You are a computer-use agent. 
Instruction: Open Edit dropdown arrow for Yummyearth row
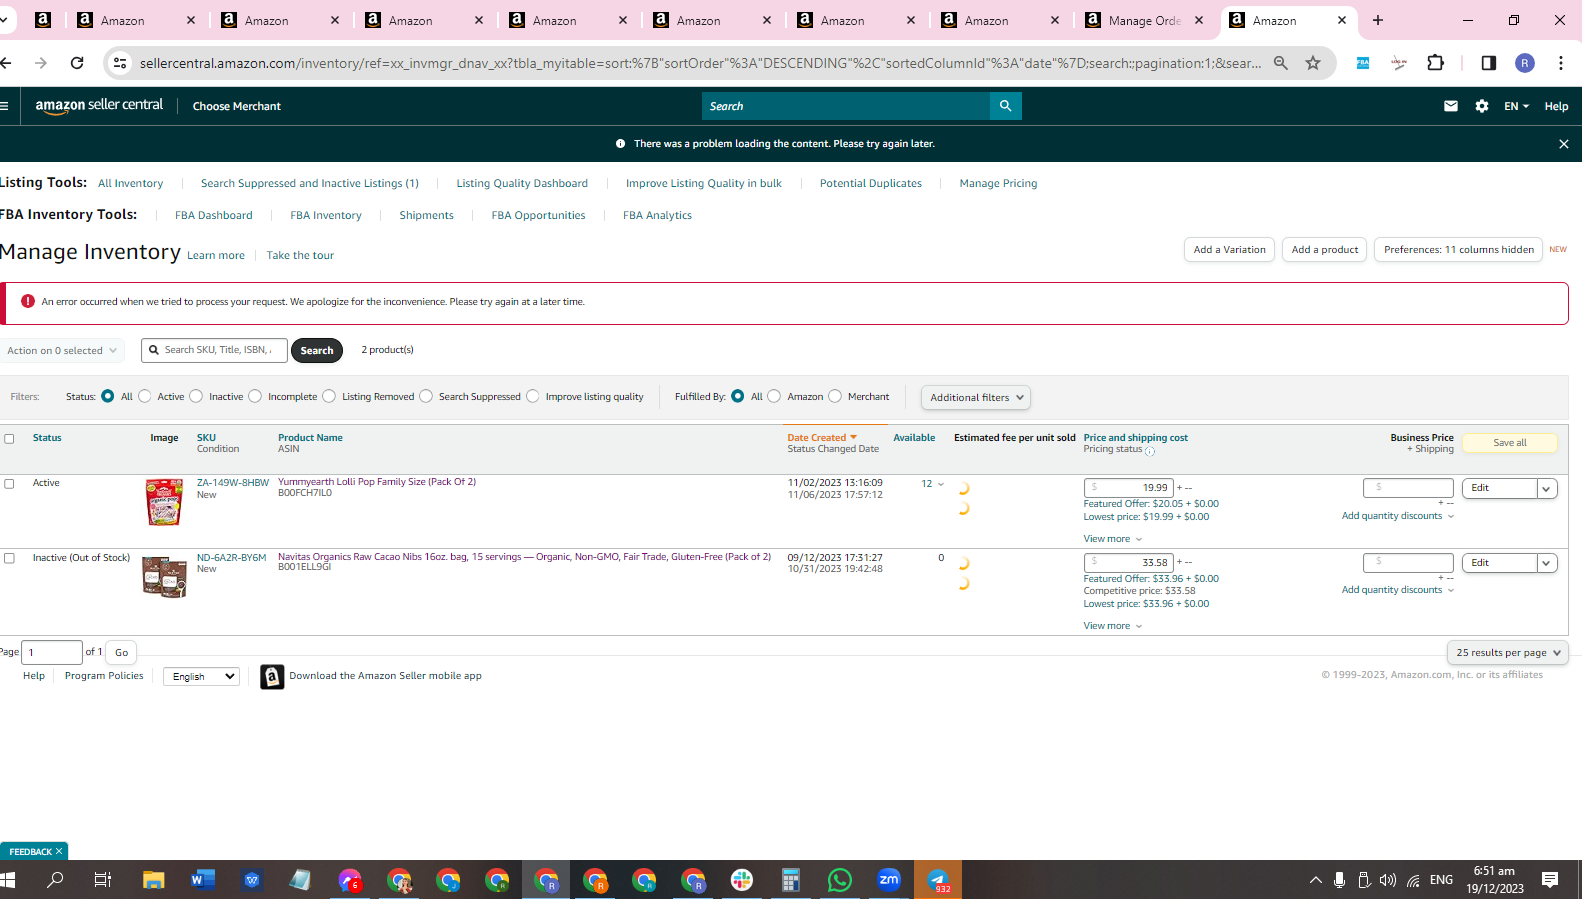(1547, 489)
